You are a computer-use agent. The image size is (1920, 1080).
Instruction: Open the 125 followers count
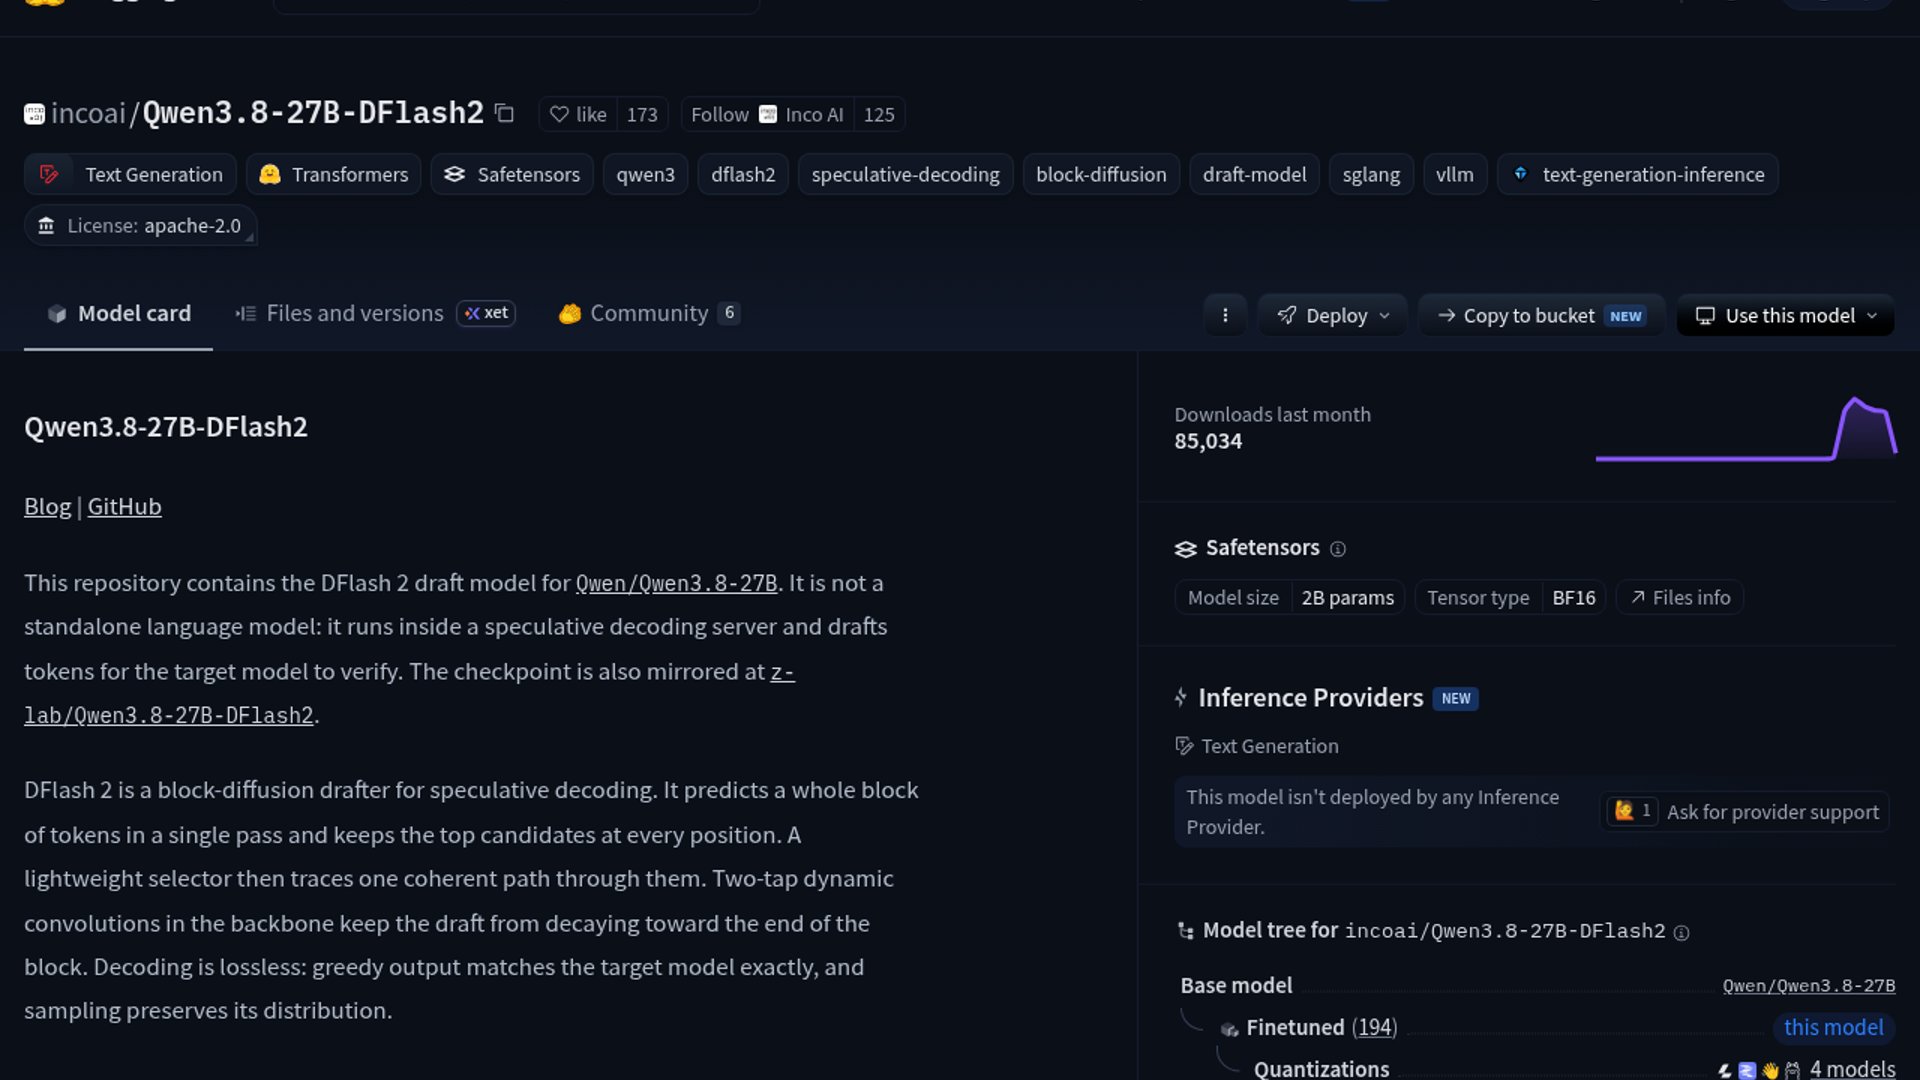click(879, 114)
